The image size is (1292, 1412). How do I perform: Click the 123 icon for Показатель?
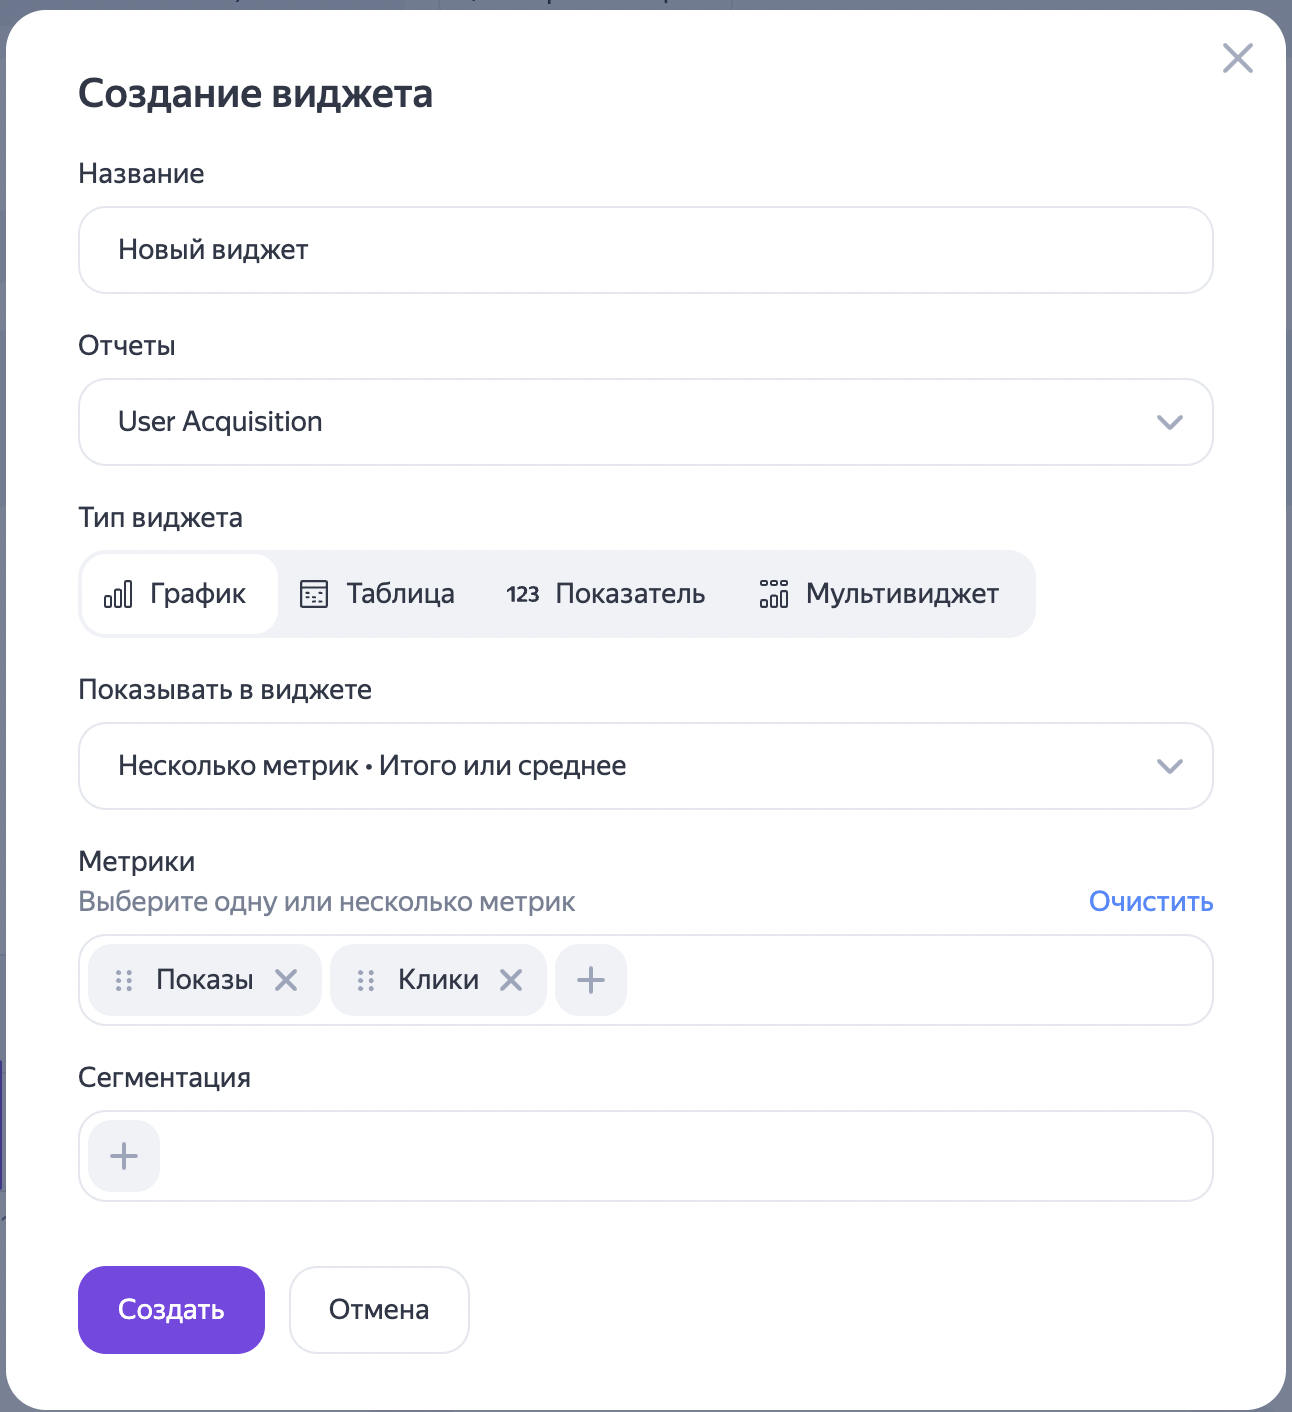[x=523, y=594]
